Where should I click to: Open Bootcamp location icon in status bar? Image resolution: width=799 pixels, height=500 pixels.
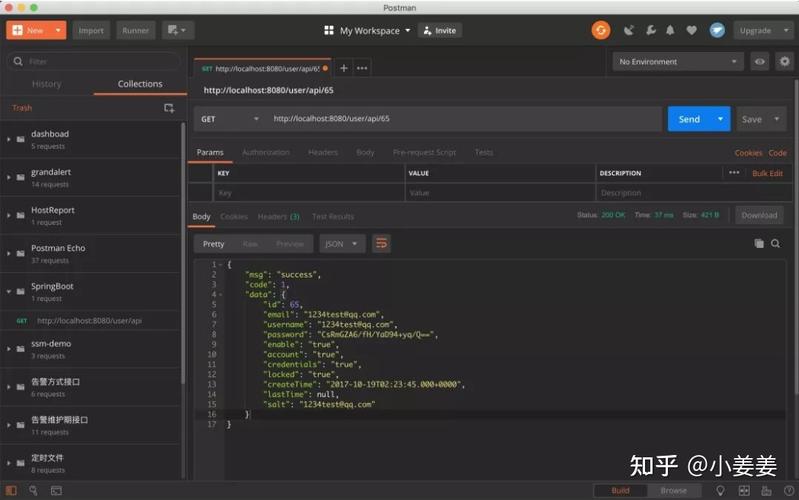coord(720,490)
